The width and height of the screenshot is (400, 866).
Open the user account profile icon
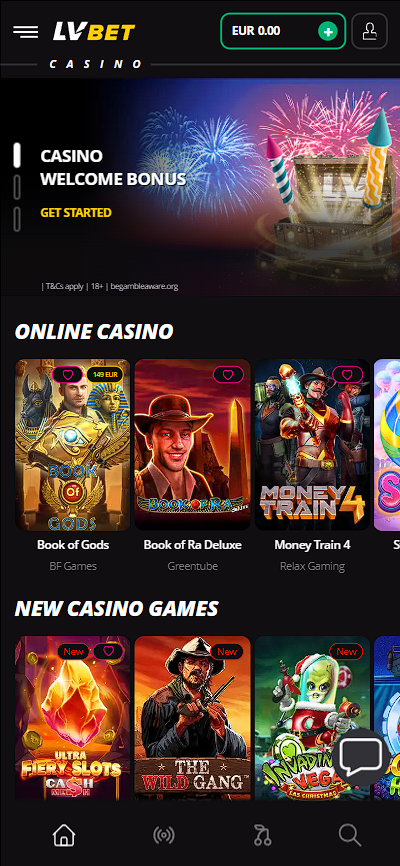click(370, 31)
